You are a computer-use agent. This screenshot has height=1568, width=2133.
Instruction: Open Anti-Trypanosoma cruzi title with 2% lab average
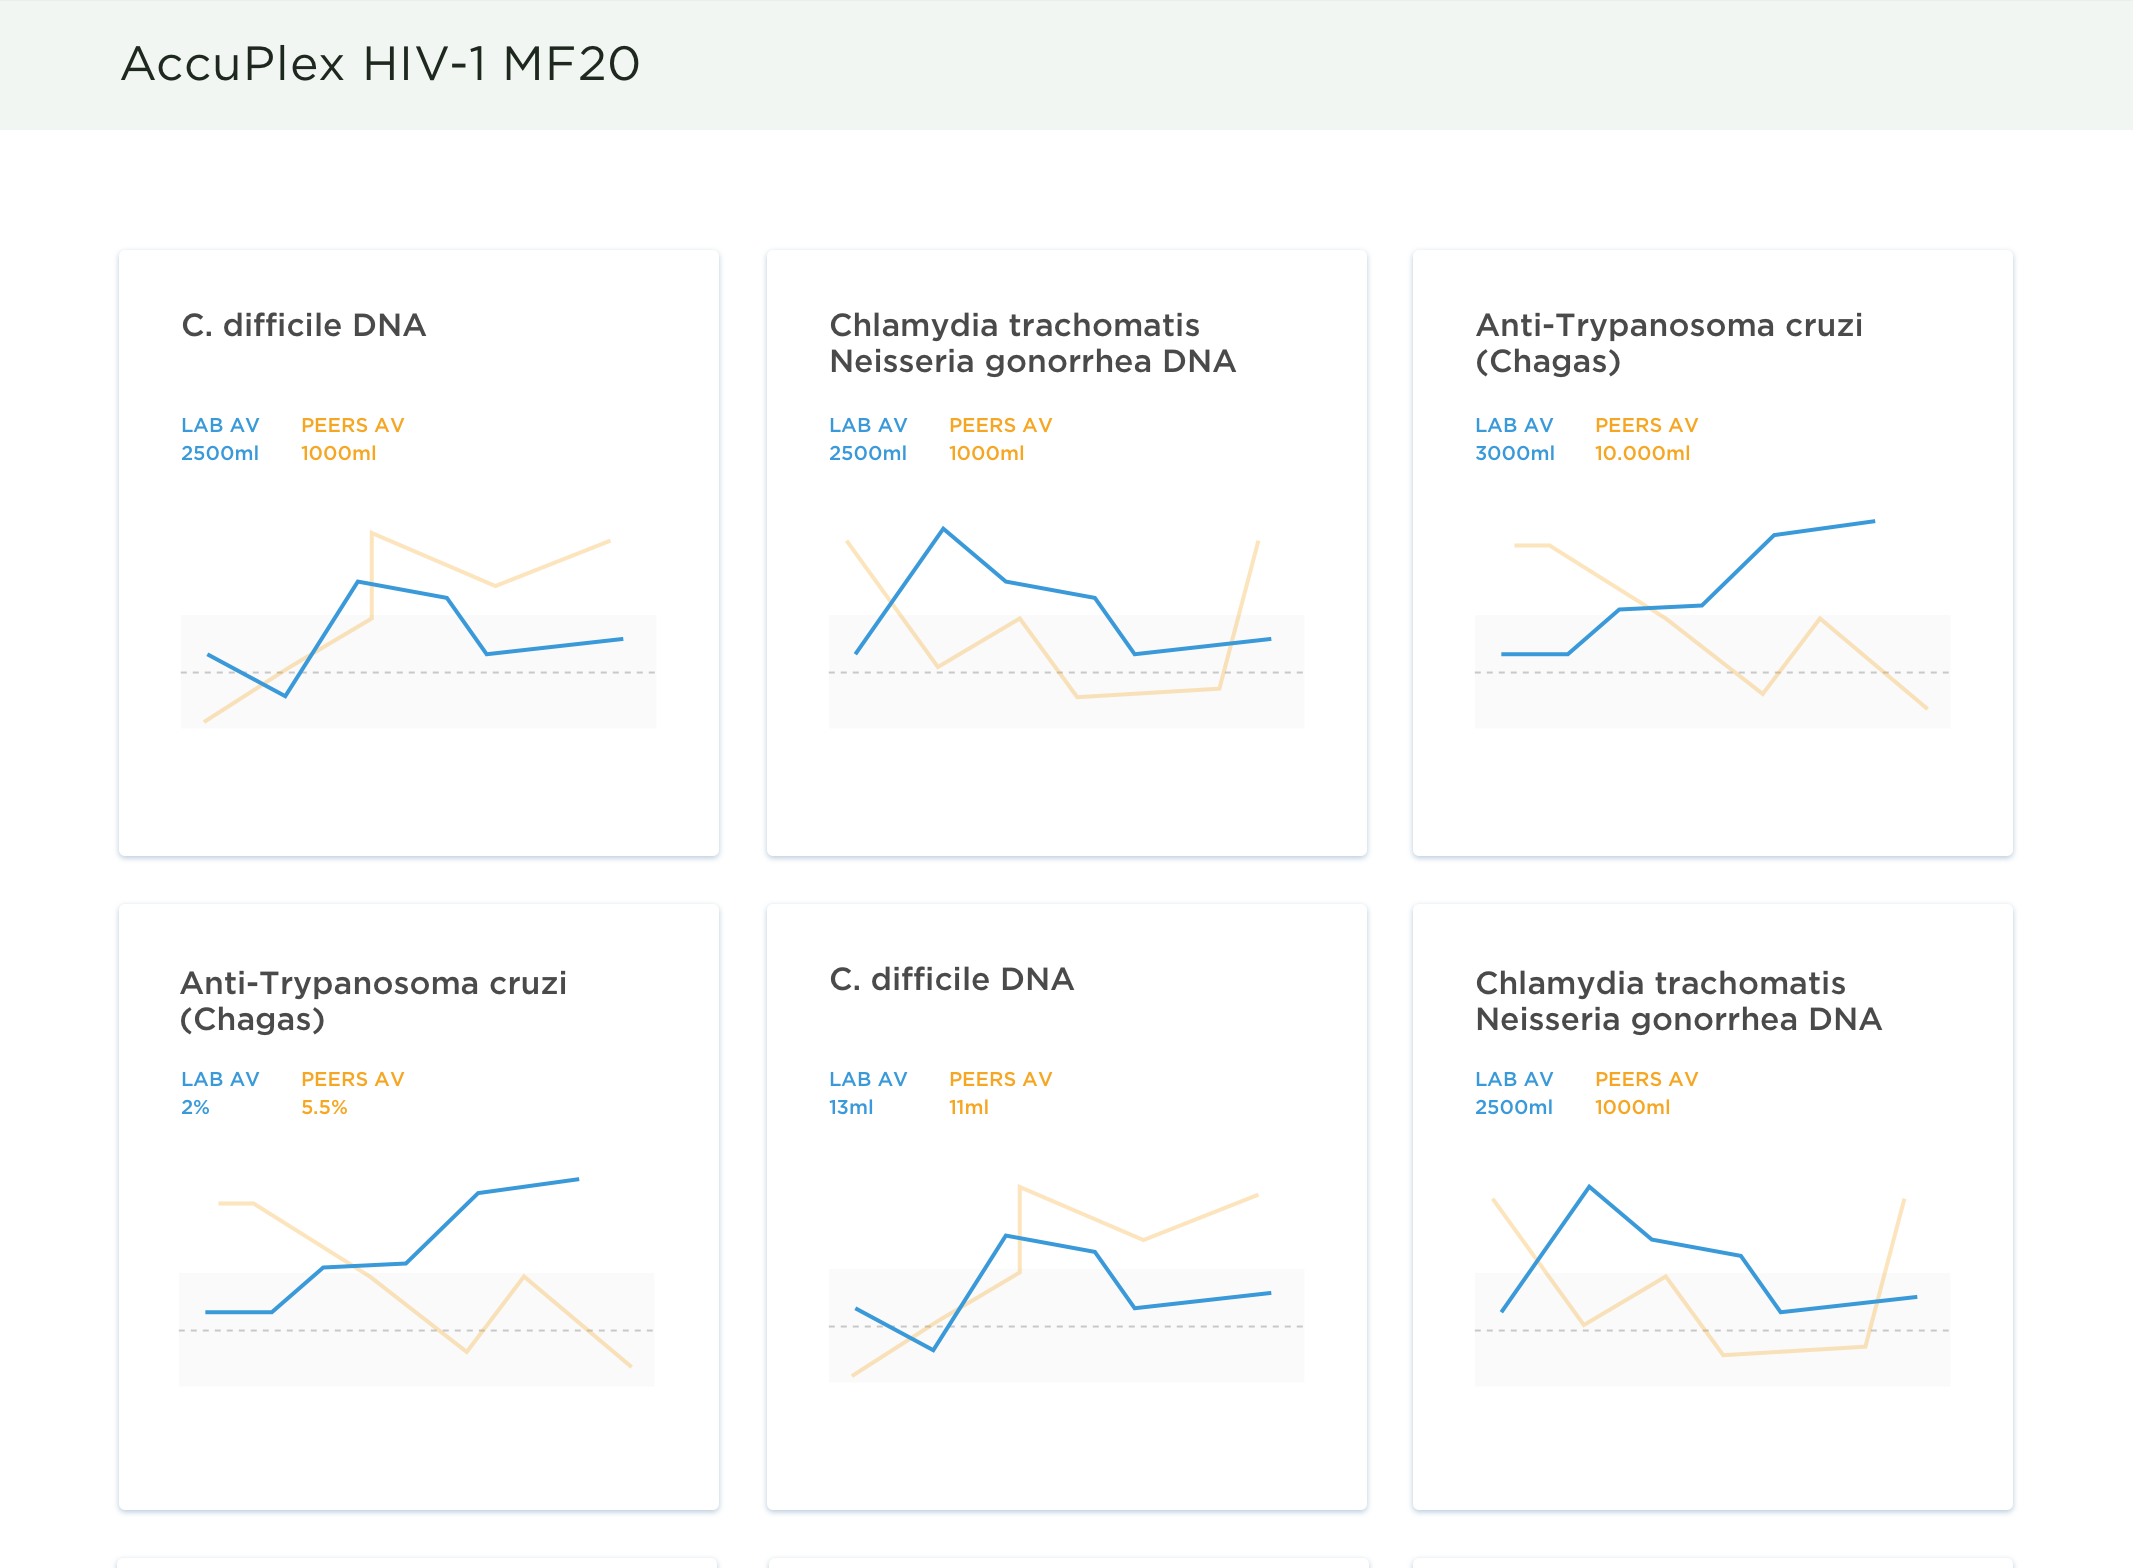point(373,1001)
